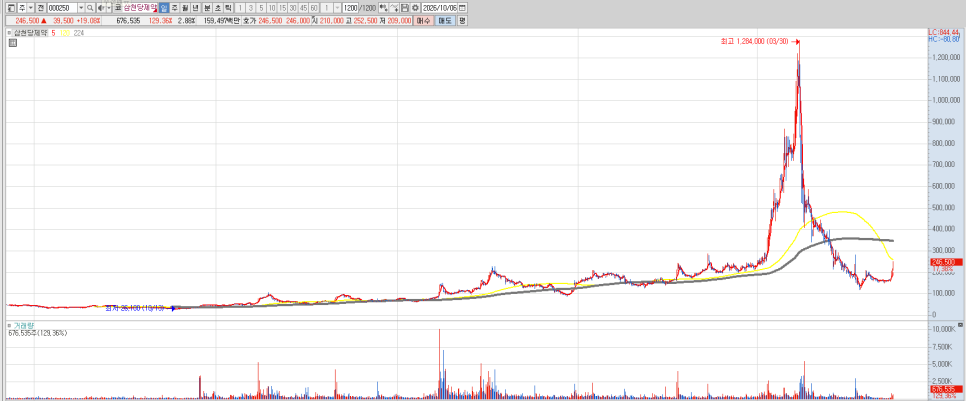Click the 평 button next to 매도
Screen dimensions: 966x401
pyautogui.click(x=462, y=20)
